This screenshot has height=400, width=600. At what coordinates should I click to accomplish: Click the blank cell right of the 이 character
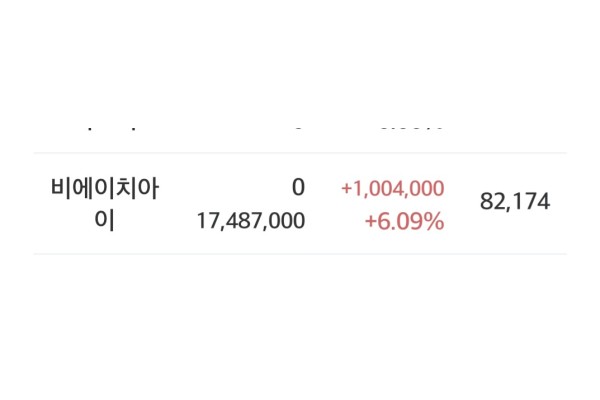[150, 221]
